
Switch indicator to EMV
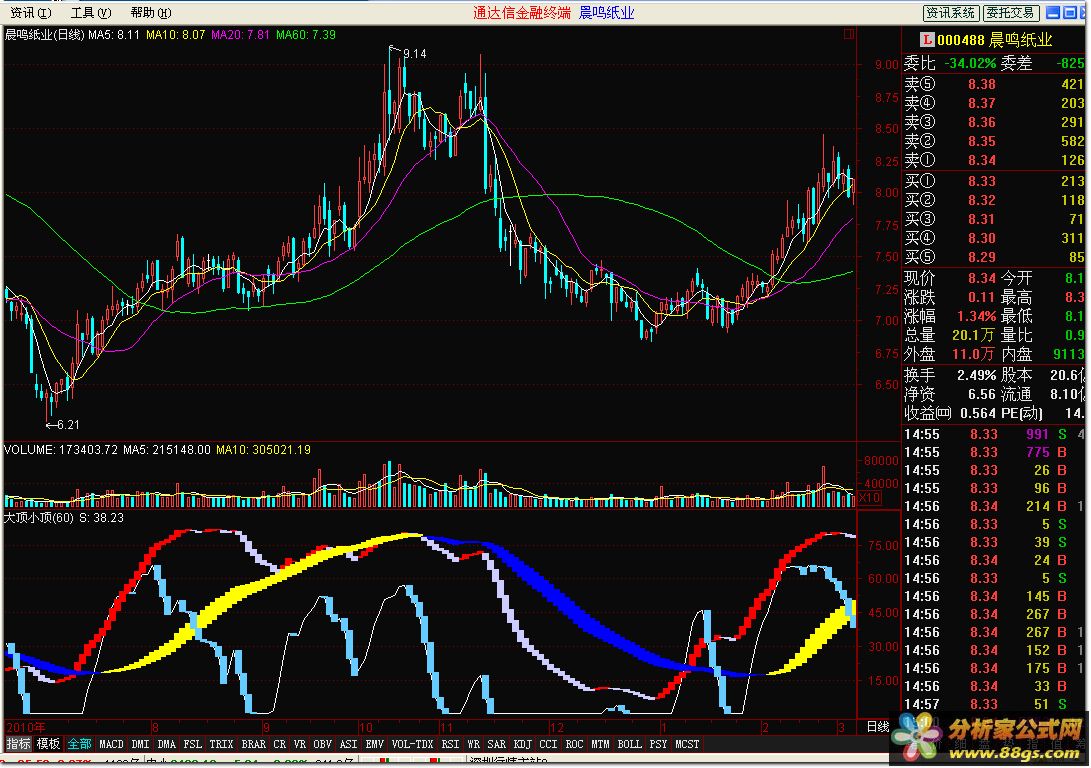coord(374,744)
